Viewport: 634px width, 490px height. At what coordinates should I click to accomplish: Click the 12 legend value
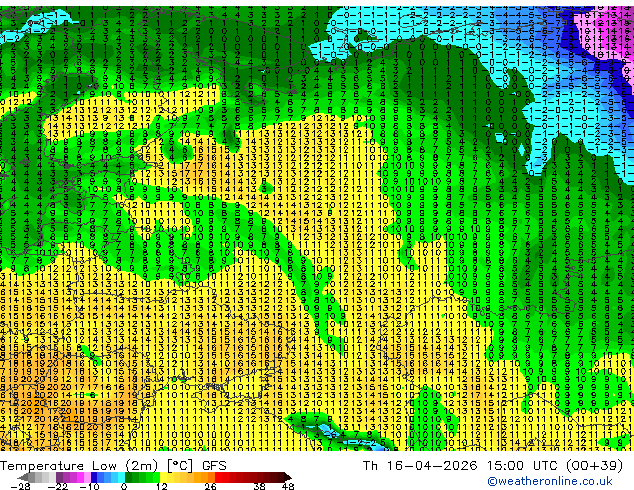coord(162,486)
